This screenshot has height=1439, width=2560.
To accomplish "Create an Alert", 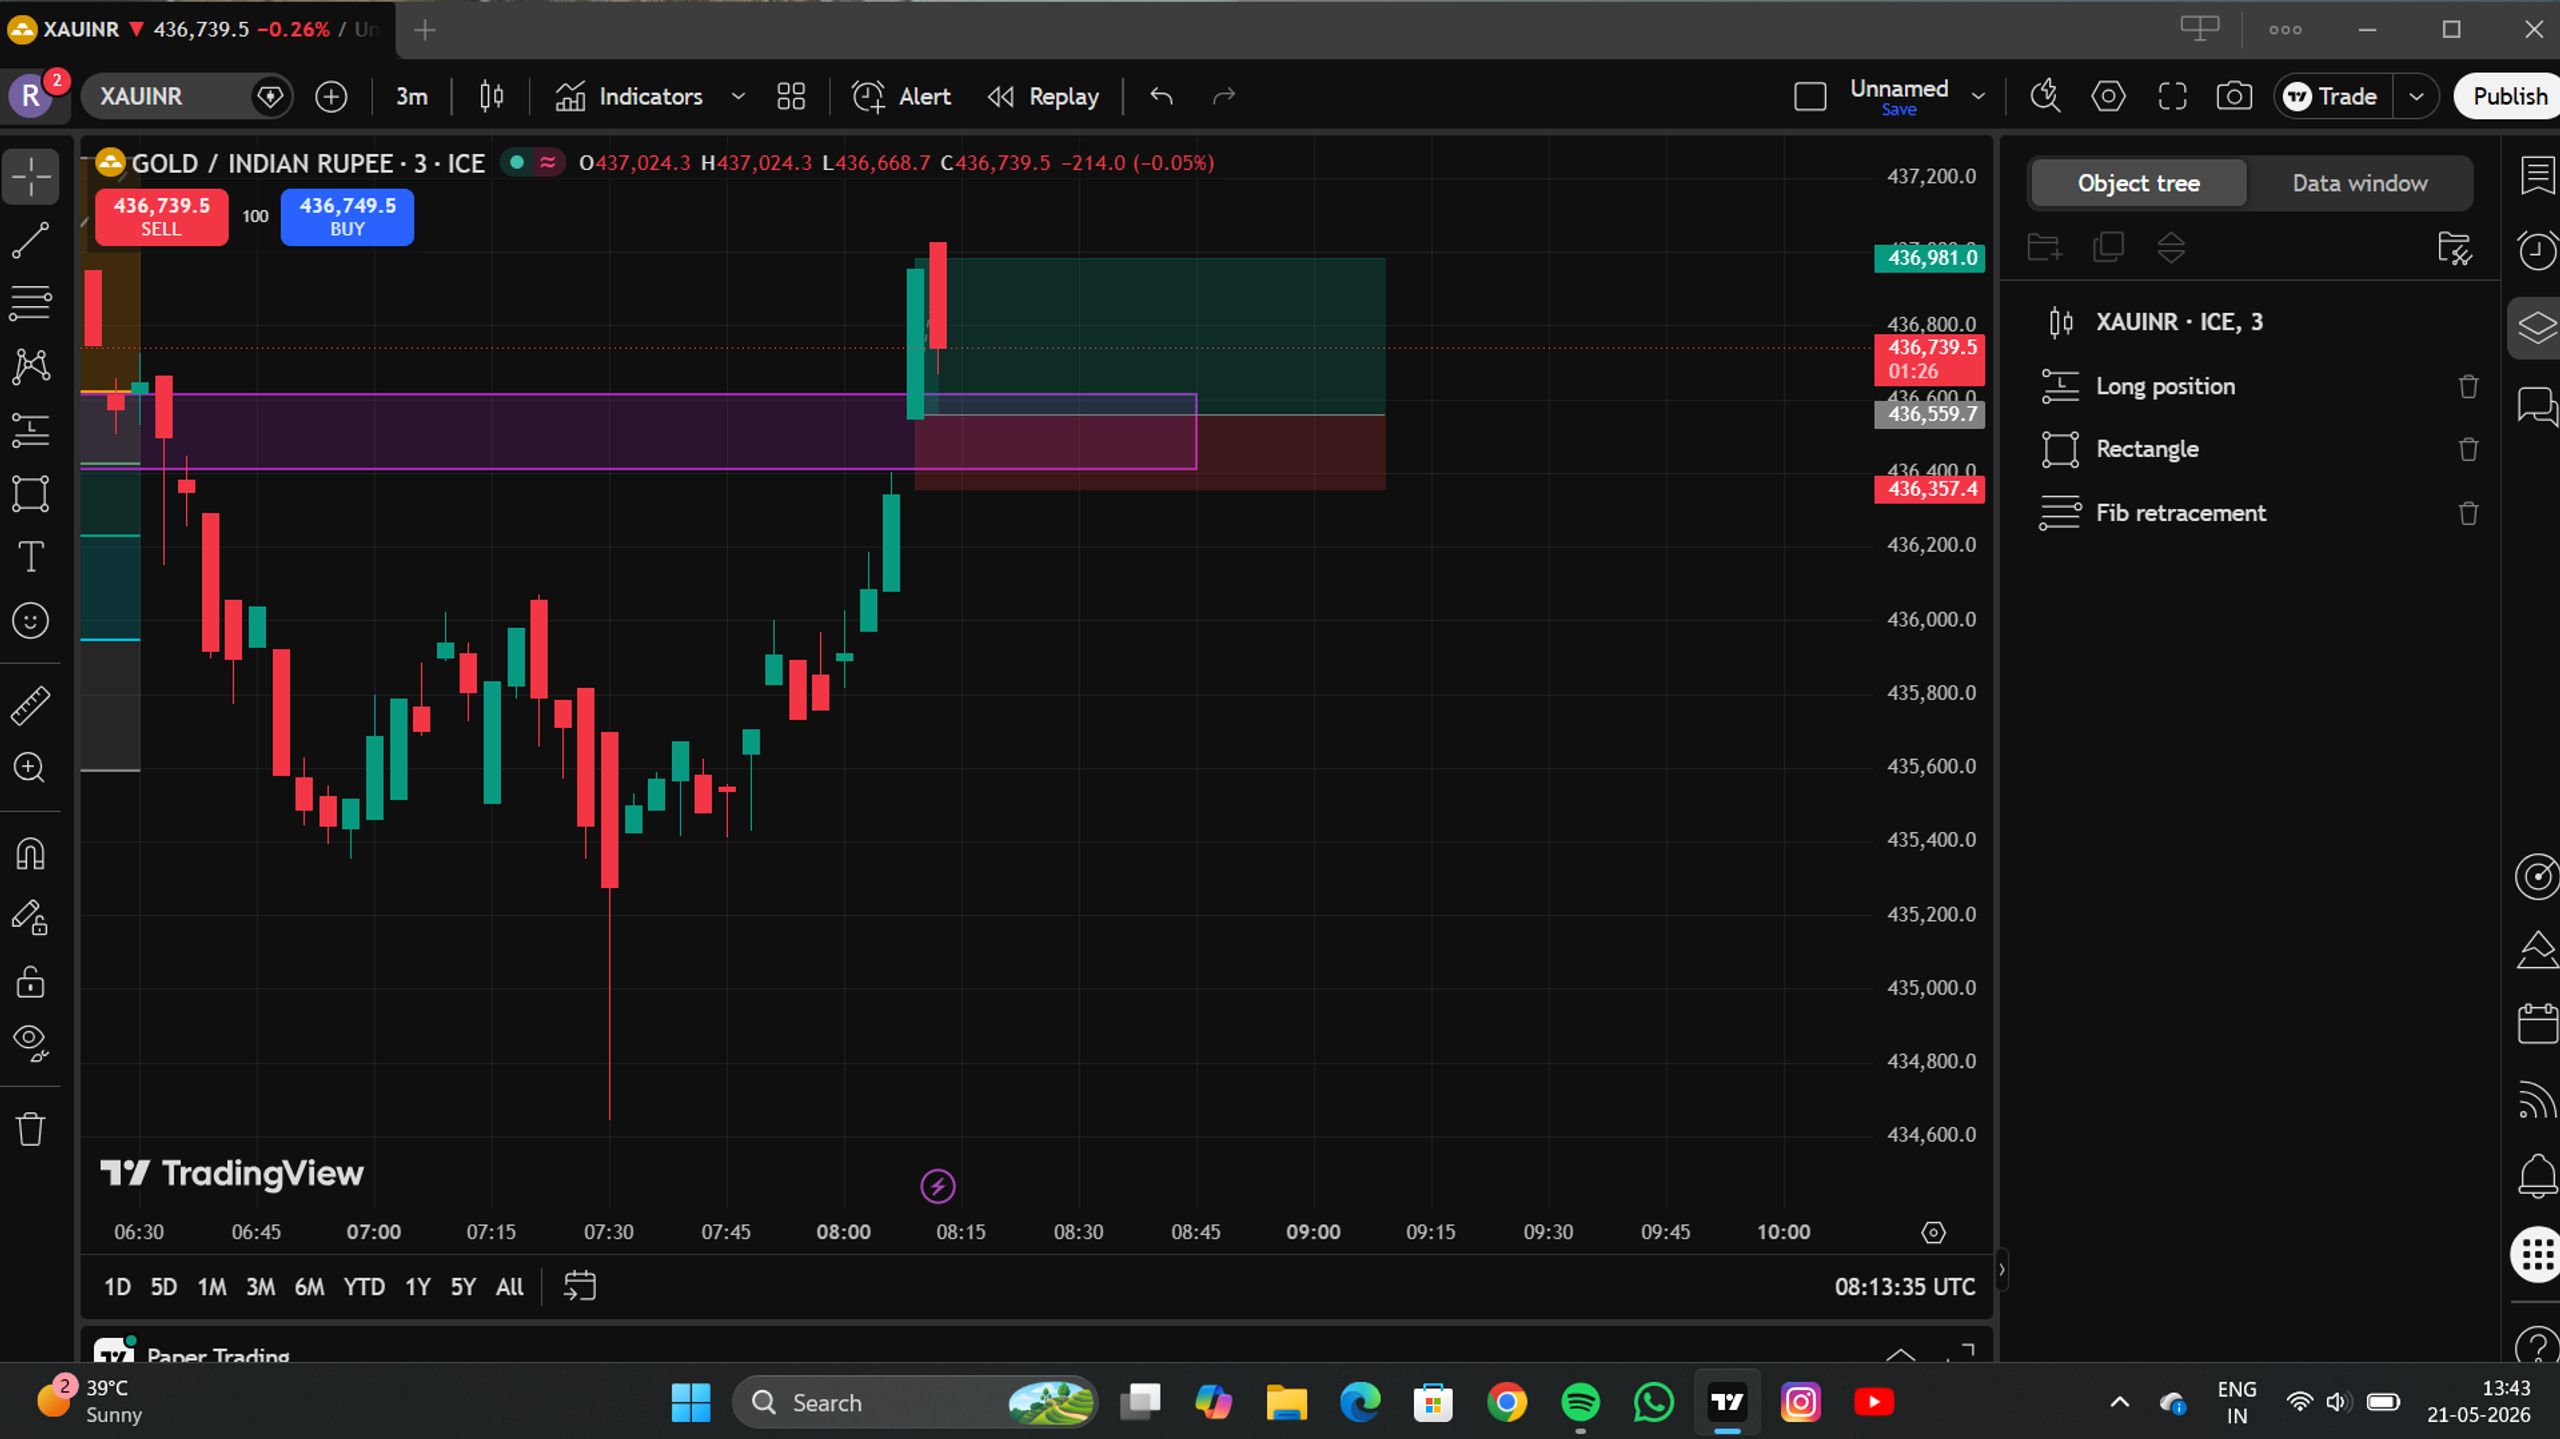I will (x=900, y=96).
